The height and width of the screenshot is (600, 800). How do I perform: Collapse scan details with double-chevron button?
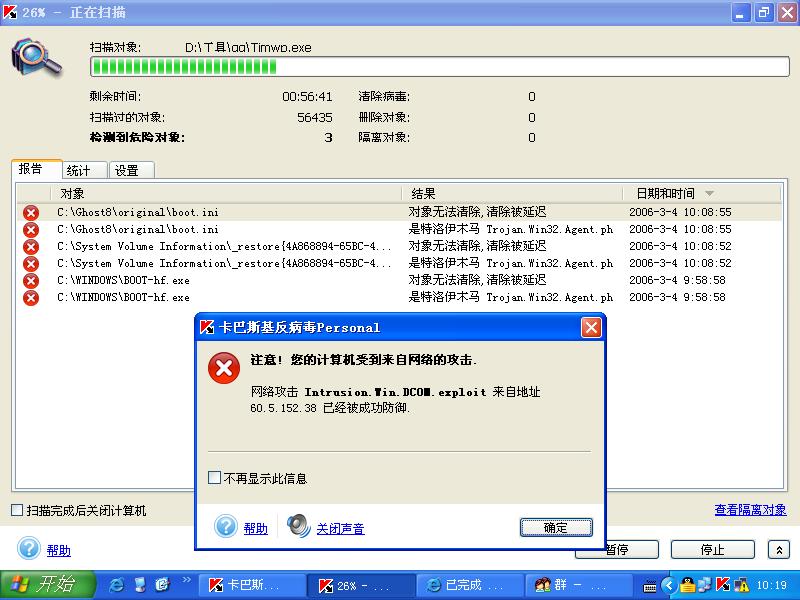[779, 550]
